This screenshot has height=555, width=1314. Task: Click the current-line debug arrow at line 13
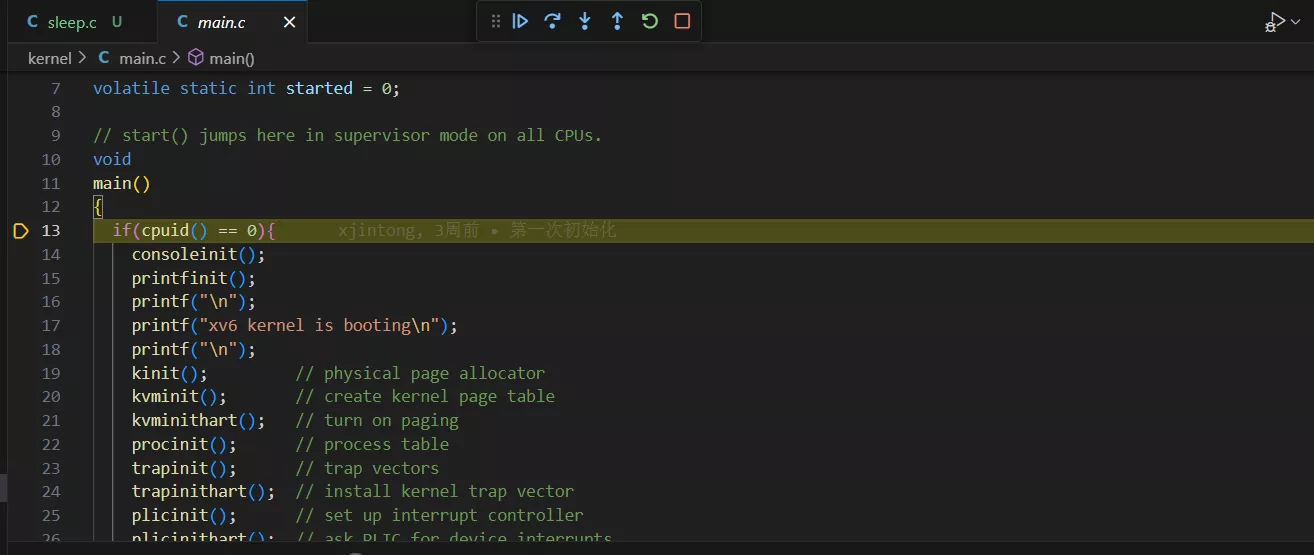click(21, 231)
